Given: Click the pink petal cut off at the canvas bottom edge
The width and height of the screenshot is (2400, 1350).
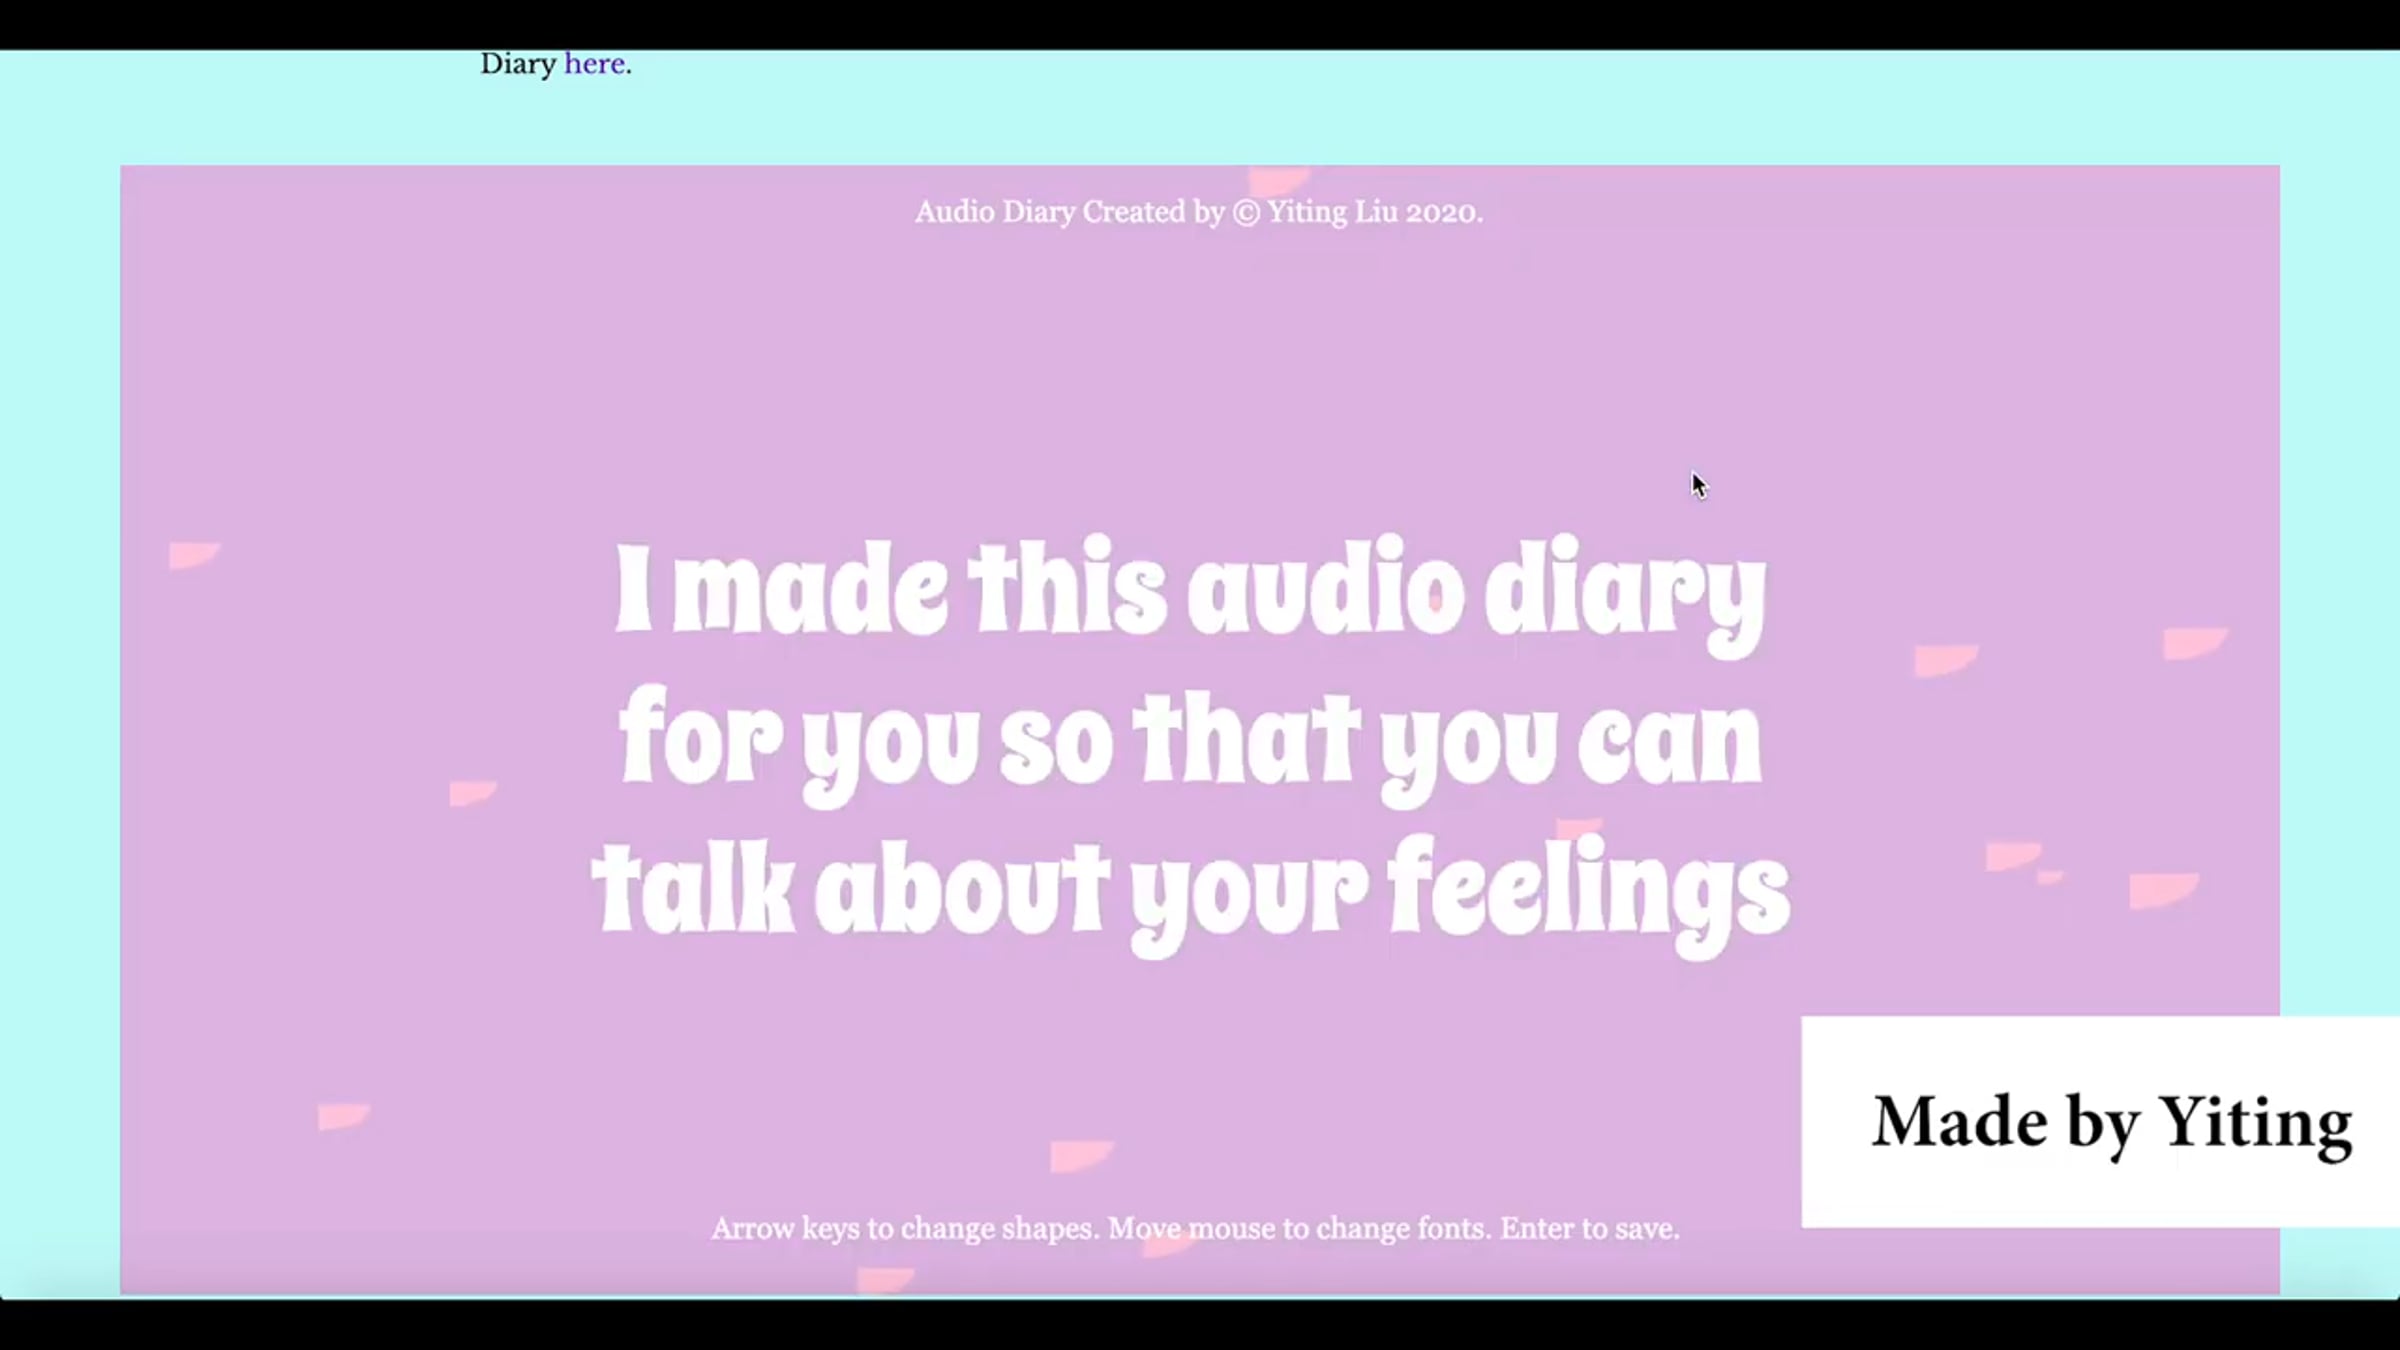Looking at the screenshot, I should tap(884, 1279).
